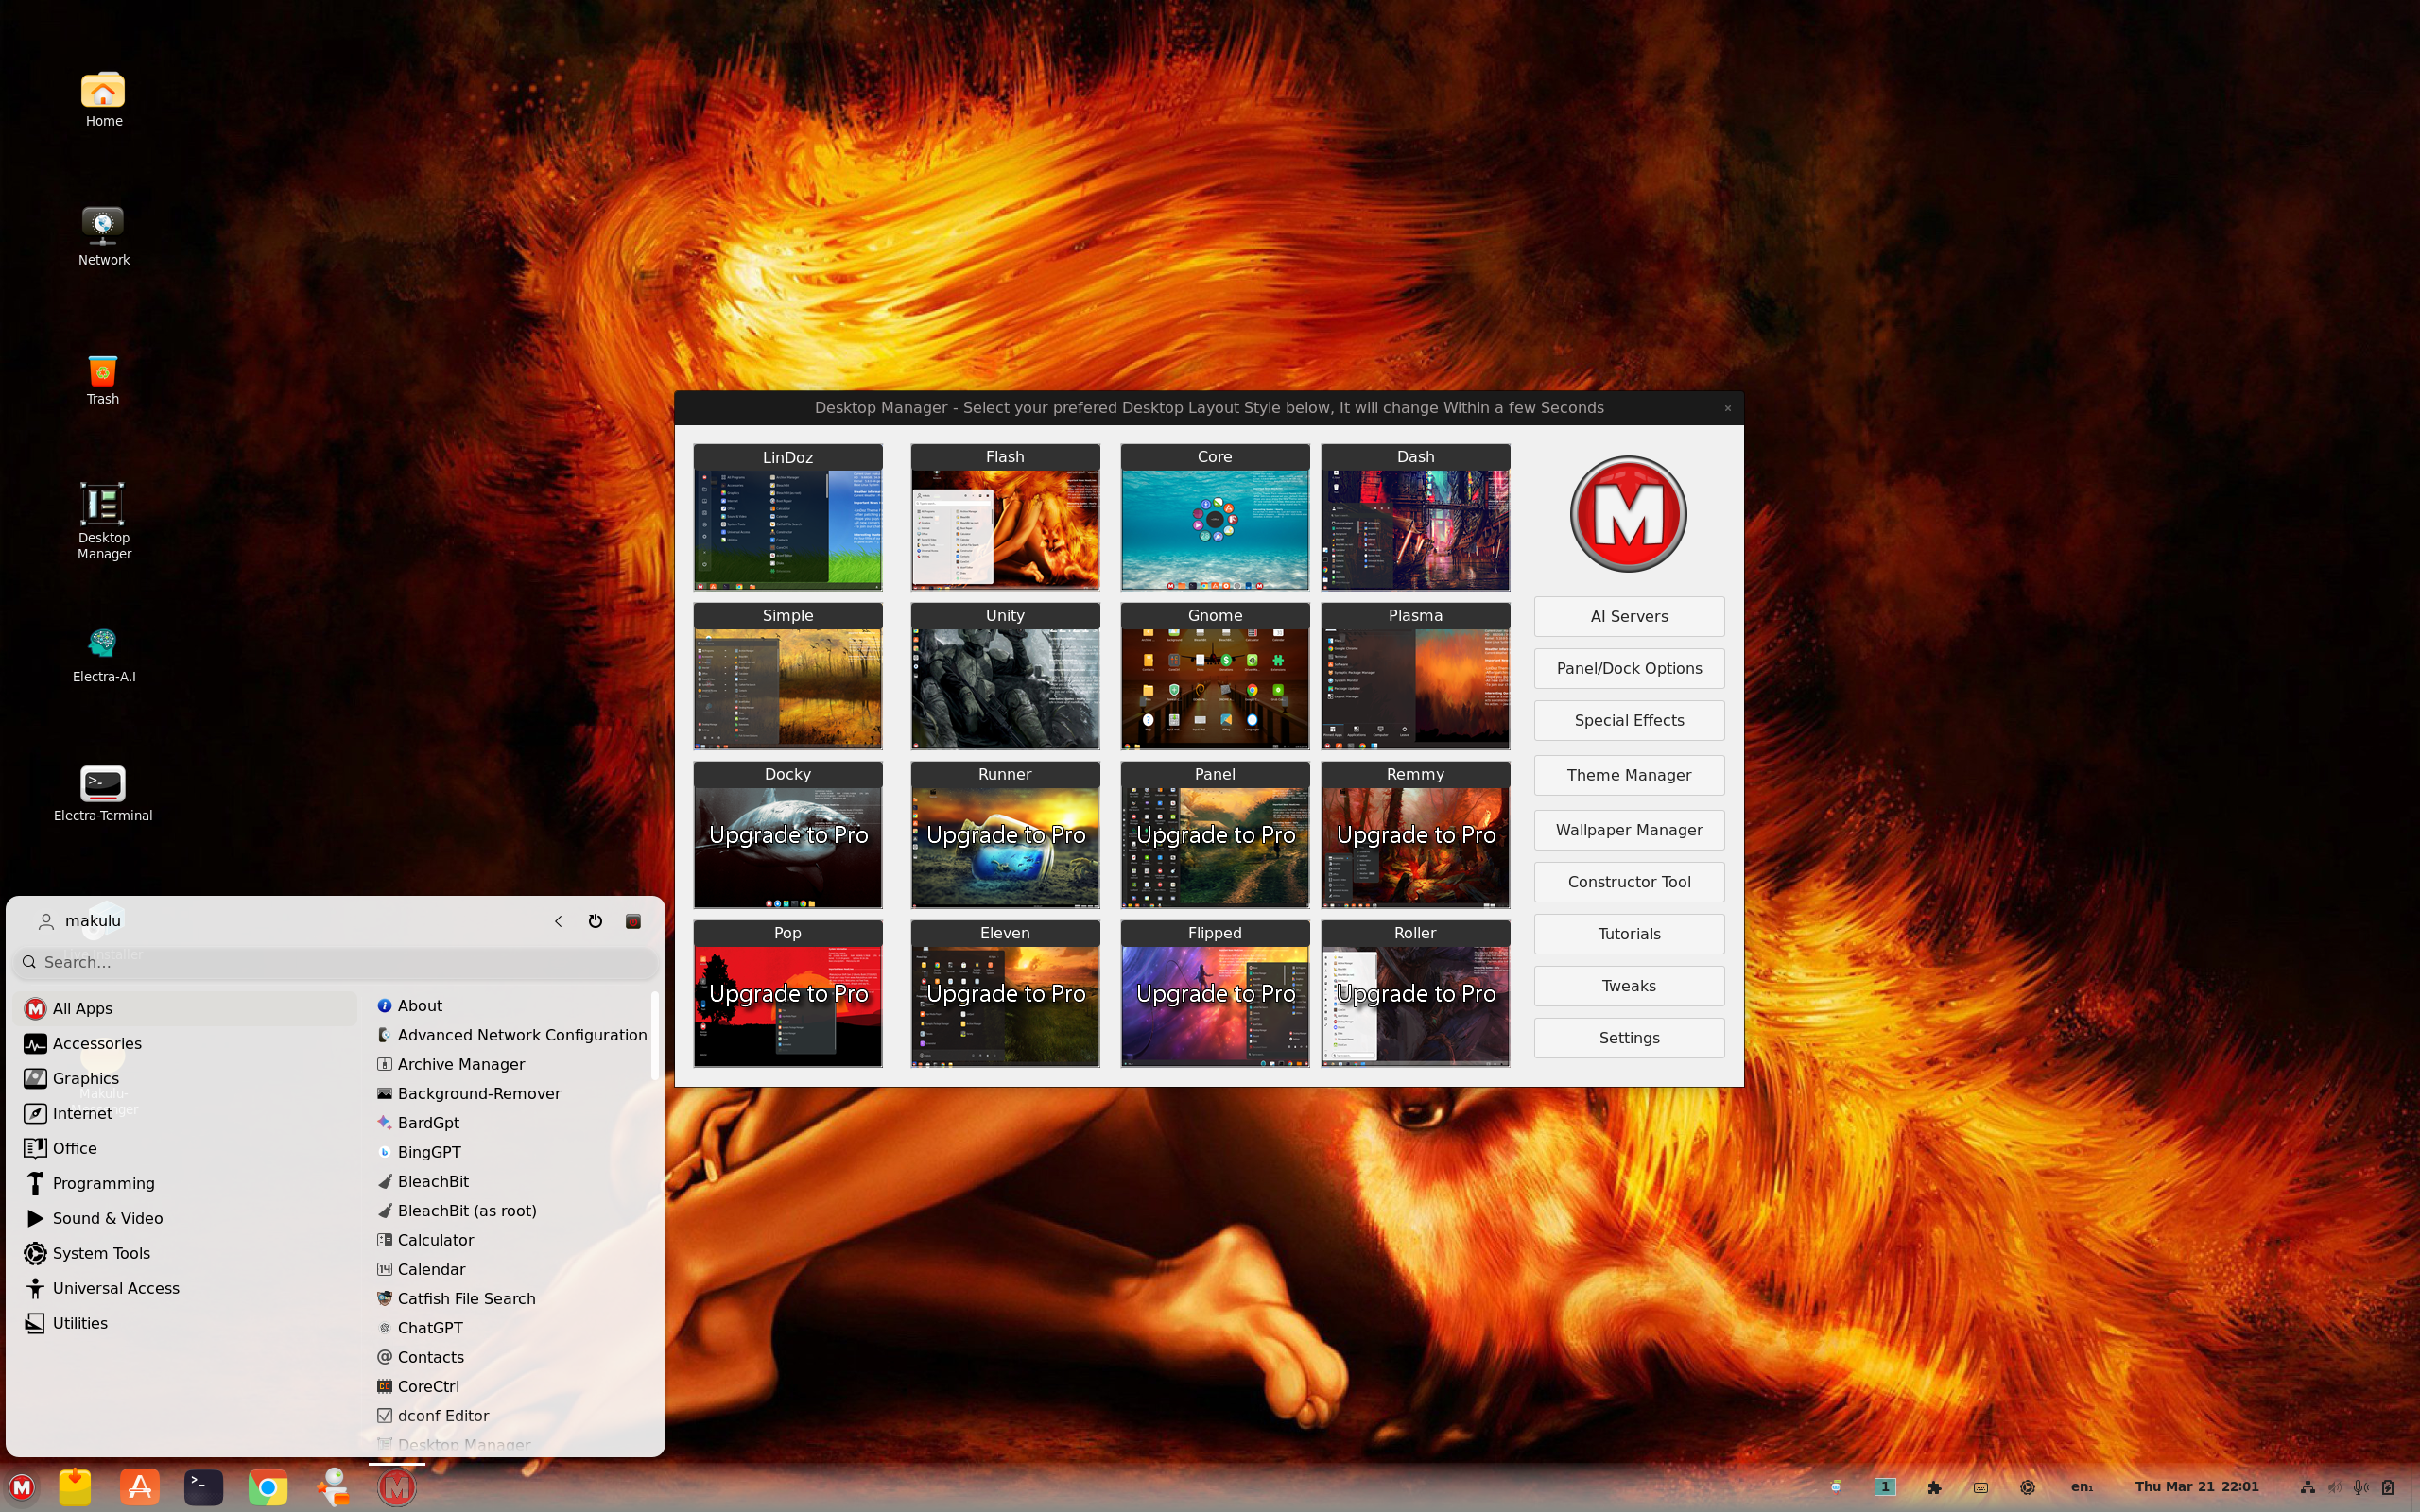Screen dimensions: 2420x1512
Task: Open the Wallpaper Manager
Action: (1629, 830)
